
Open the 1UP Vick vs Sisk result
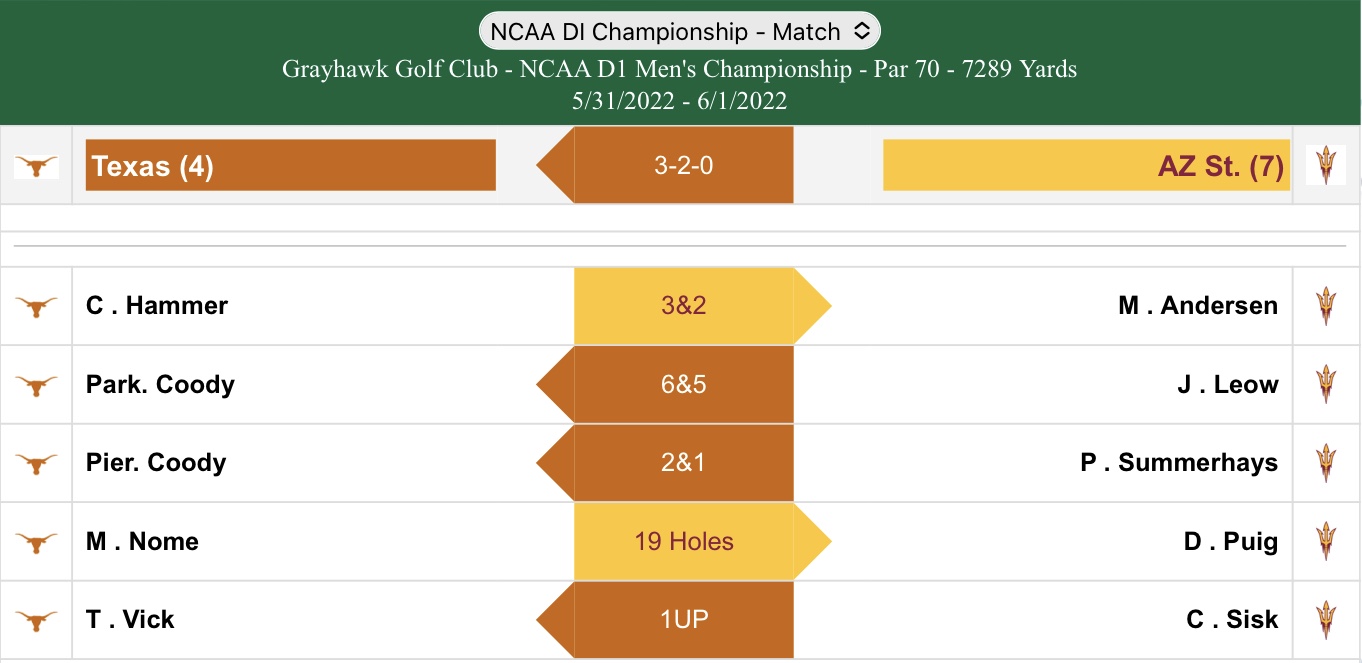pos(684,620)
